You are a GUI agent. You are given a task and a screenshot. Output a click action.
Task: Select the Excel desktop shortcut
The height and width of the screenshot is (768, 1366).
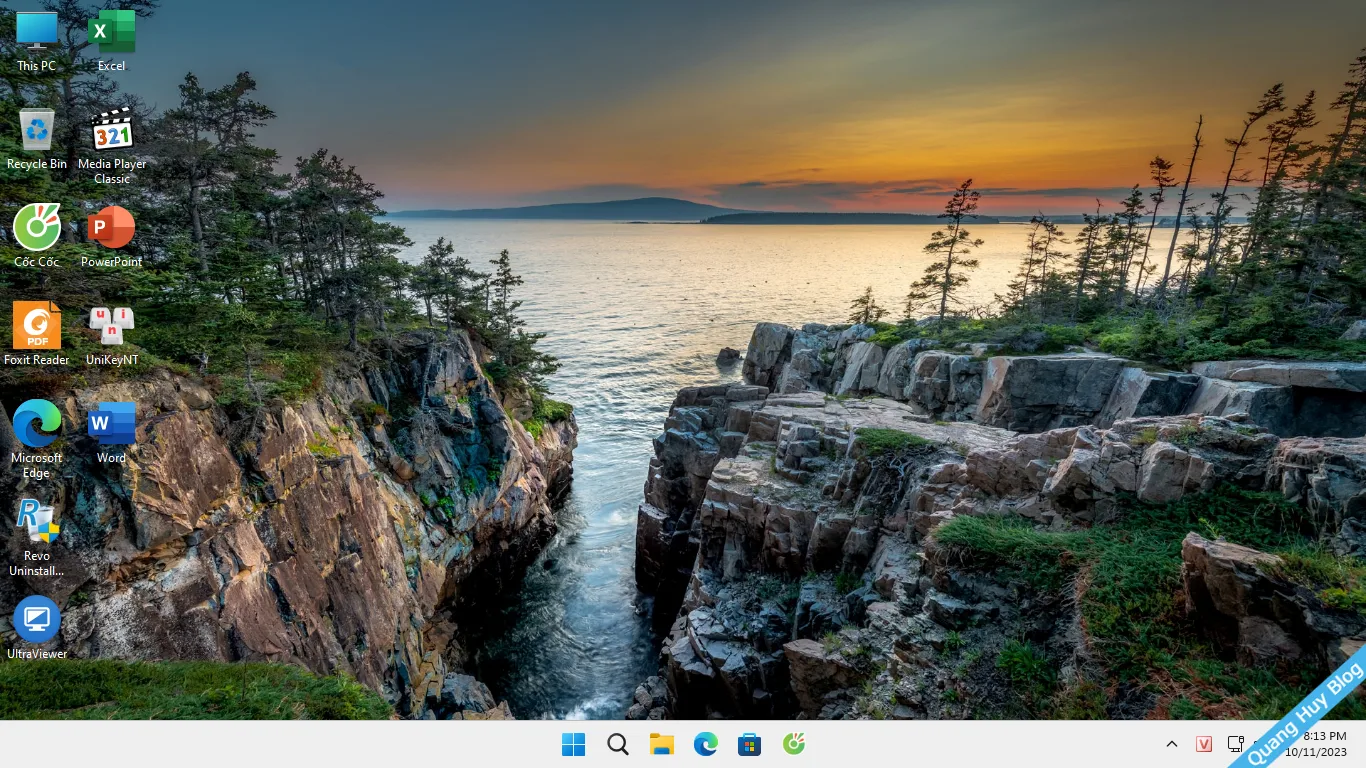tap(112, 41)
